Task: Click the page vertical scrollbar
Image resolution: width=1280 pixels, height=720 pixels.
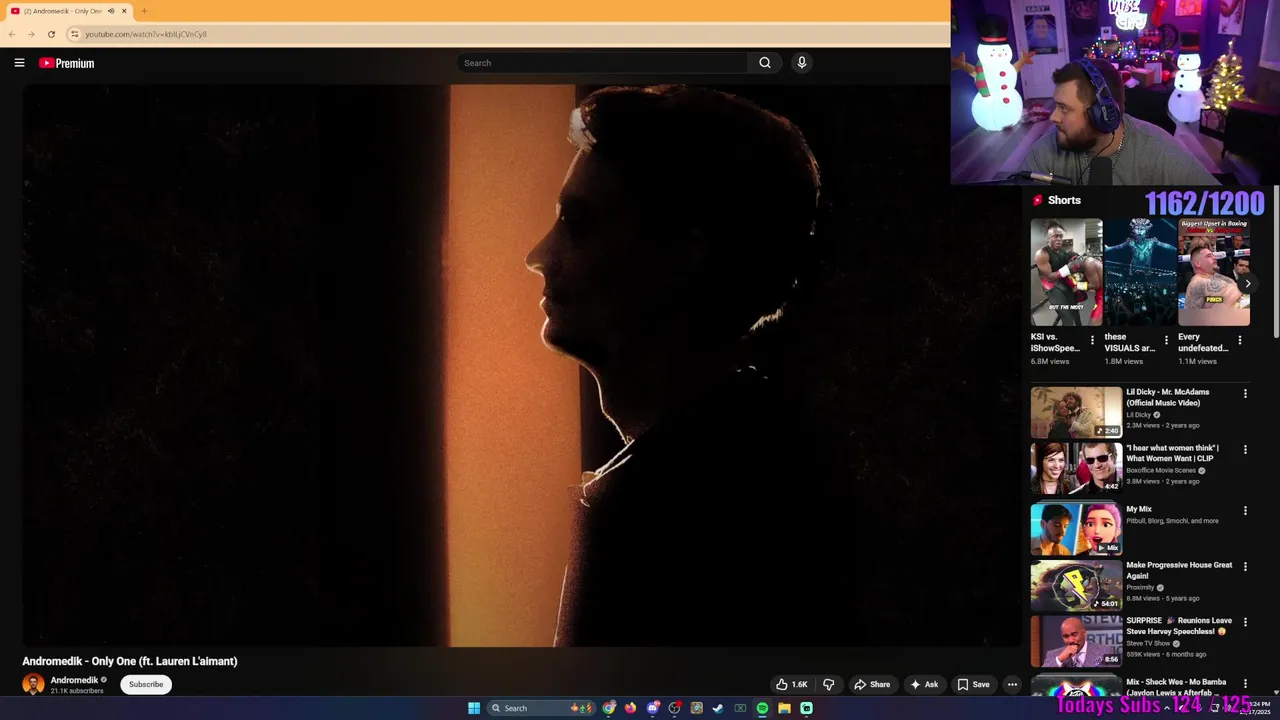Action: pyautogui.click(x=1275, y=262)
